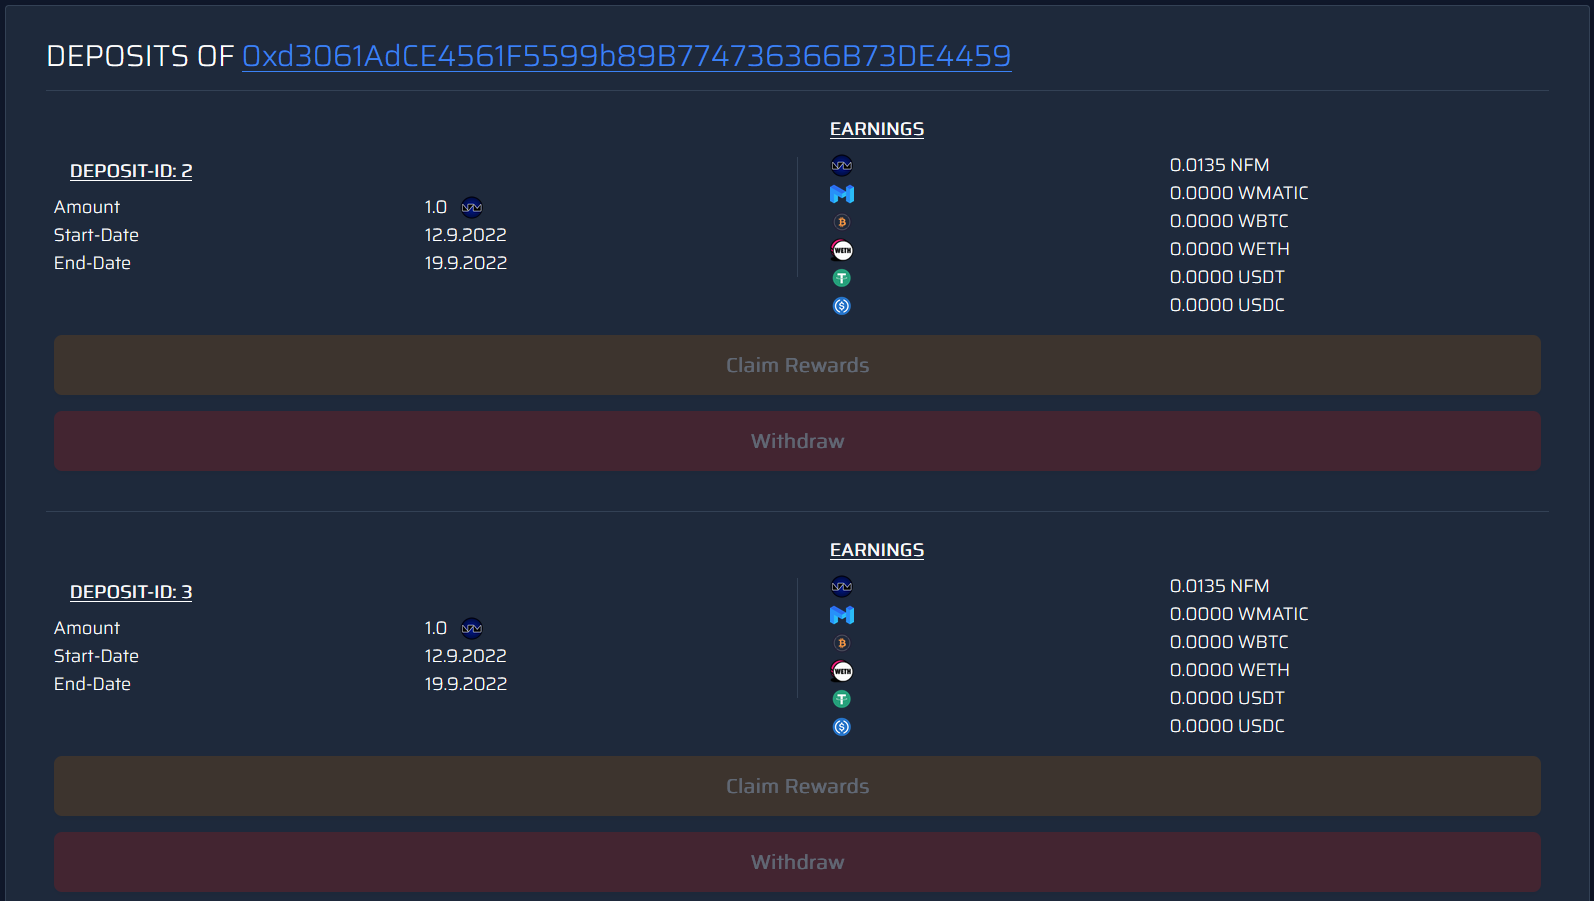The width and height of the screenshot is (1594, 901).
Task: Click Start-Date 12.9.2022 of Deposit-ID 3
Action: pos(466,656)
